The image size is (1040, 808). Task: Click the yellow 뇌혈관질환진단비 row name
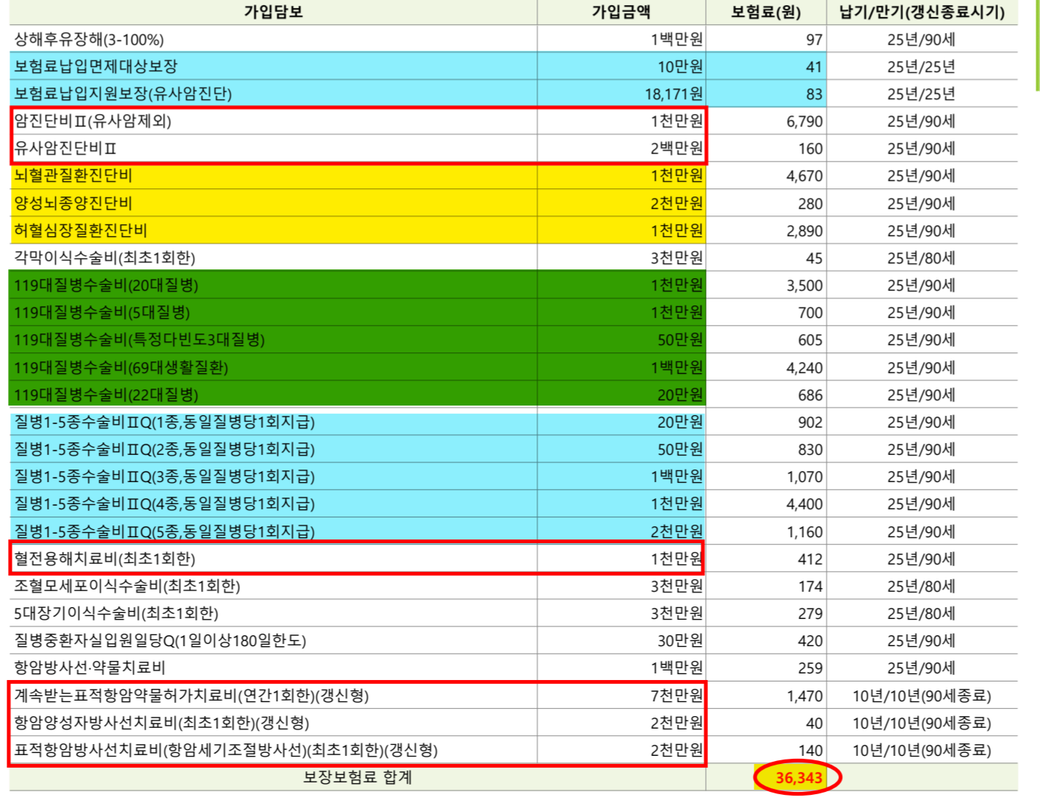click(73, 176)
